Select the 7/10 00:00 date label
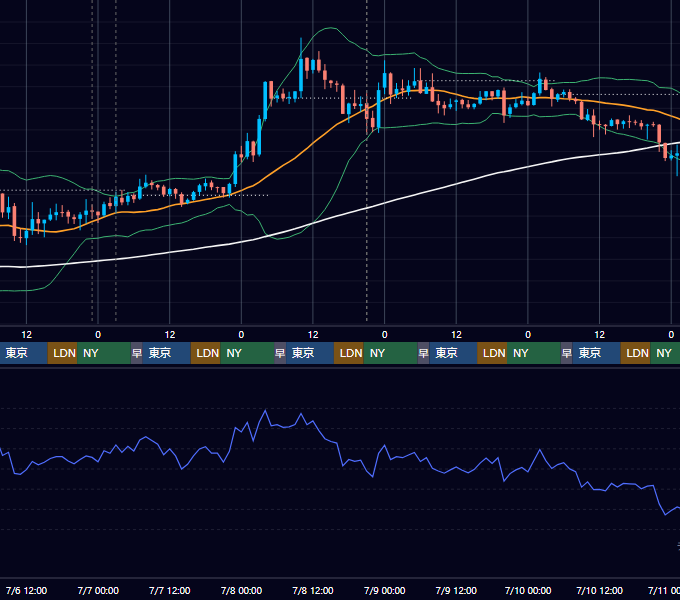 coord(528,590)
